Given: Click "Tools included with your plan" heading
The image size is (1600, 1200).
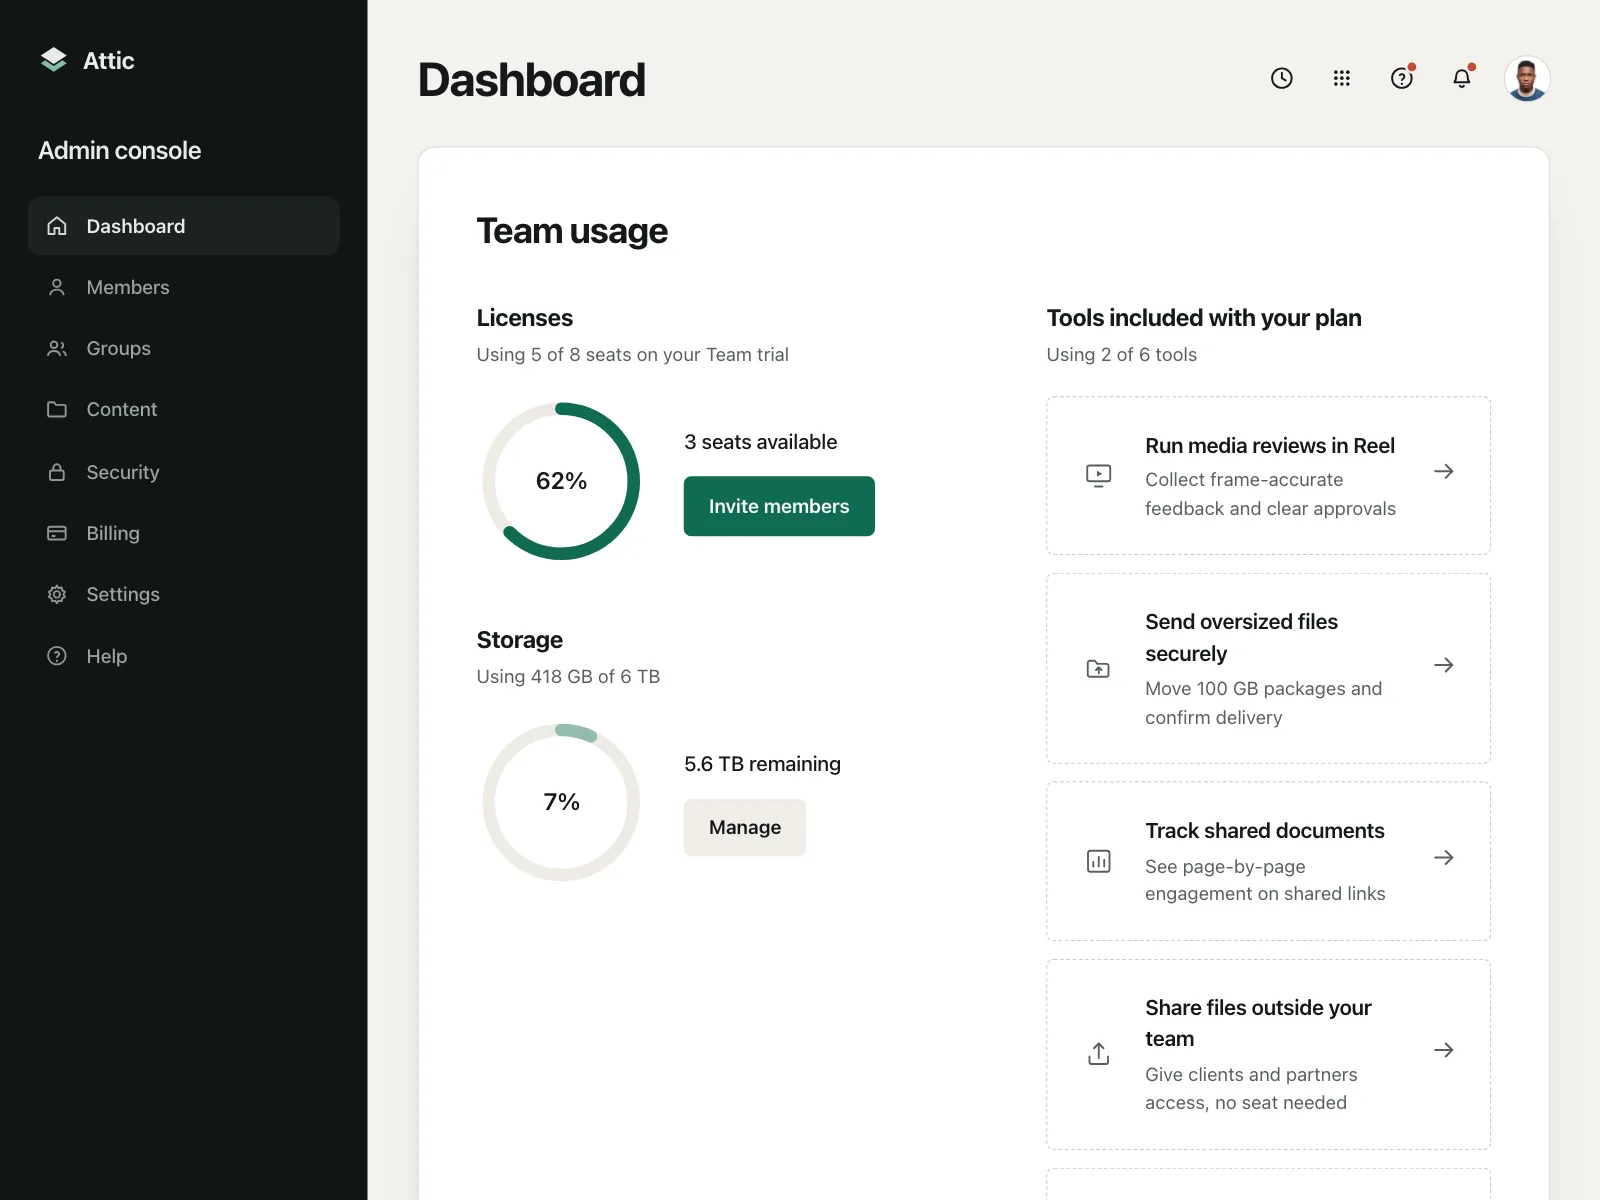Looking at the screenshot, I should click(x=1204, y=318).
